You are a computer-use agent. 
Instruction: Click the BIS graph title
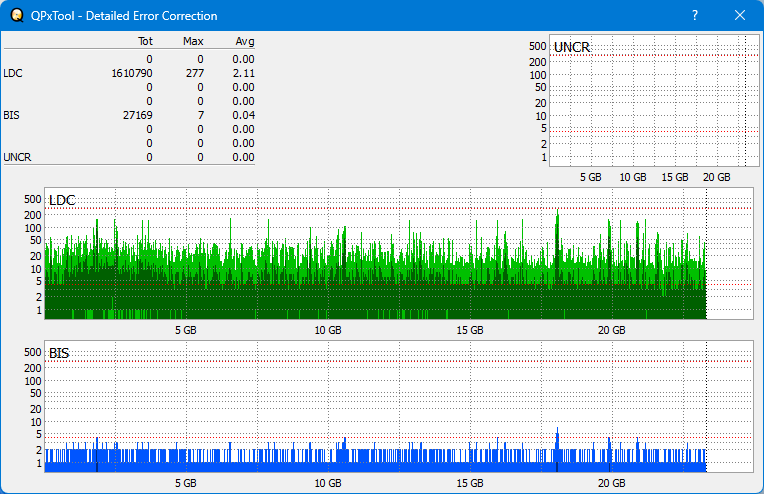[59, 353]
